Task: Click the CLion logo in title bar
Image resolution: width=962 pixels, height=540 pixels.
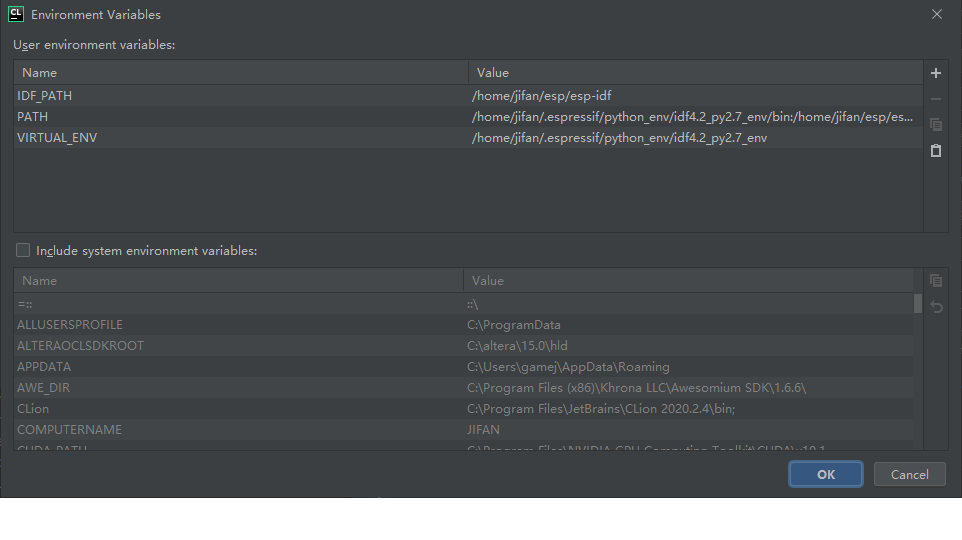Action: pyautogui.click(x=16, y=14)
